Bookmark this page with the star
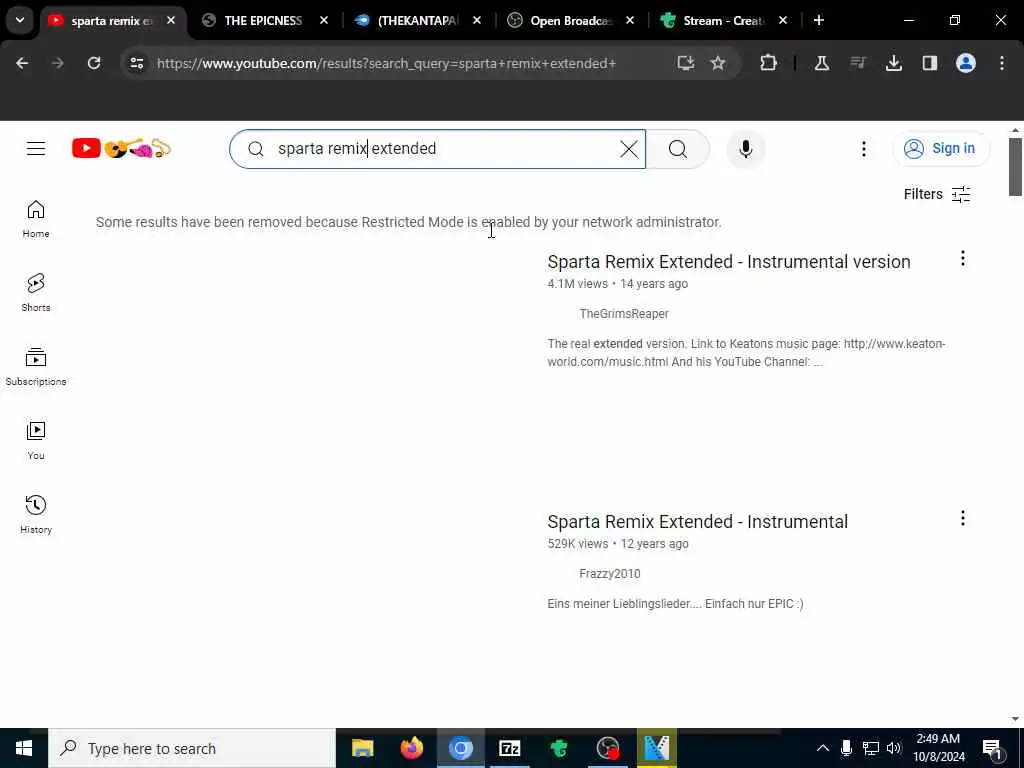Screen dimensions: 1024x768 718,63
